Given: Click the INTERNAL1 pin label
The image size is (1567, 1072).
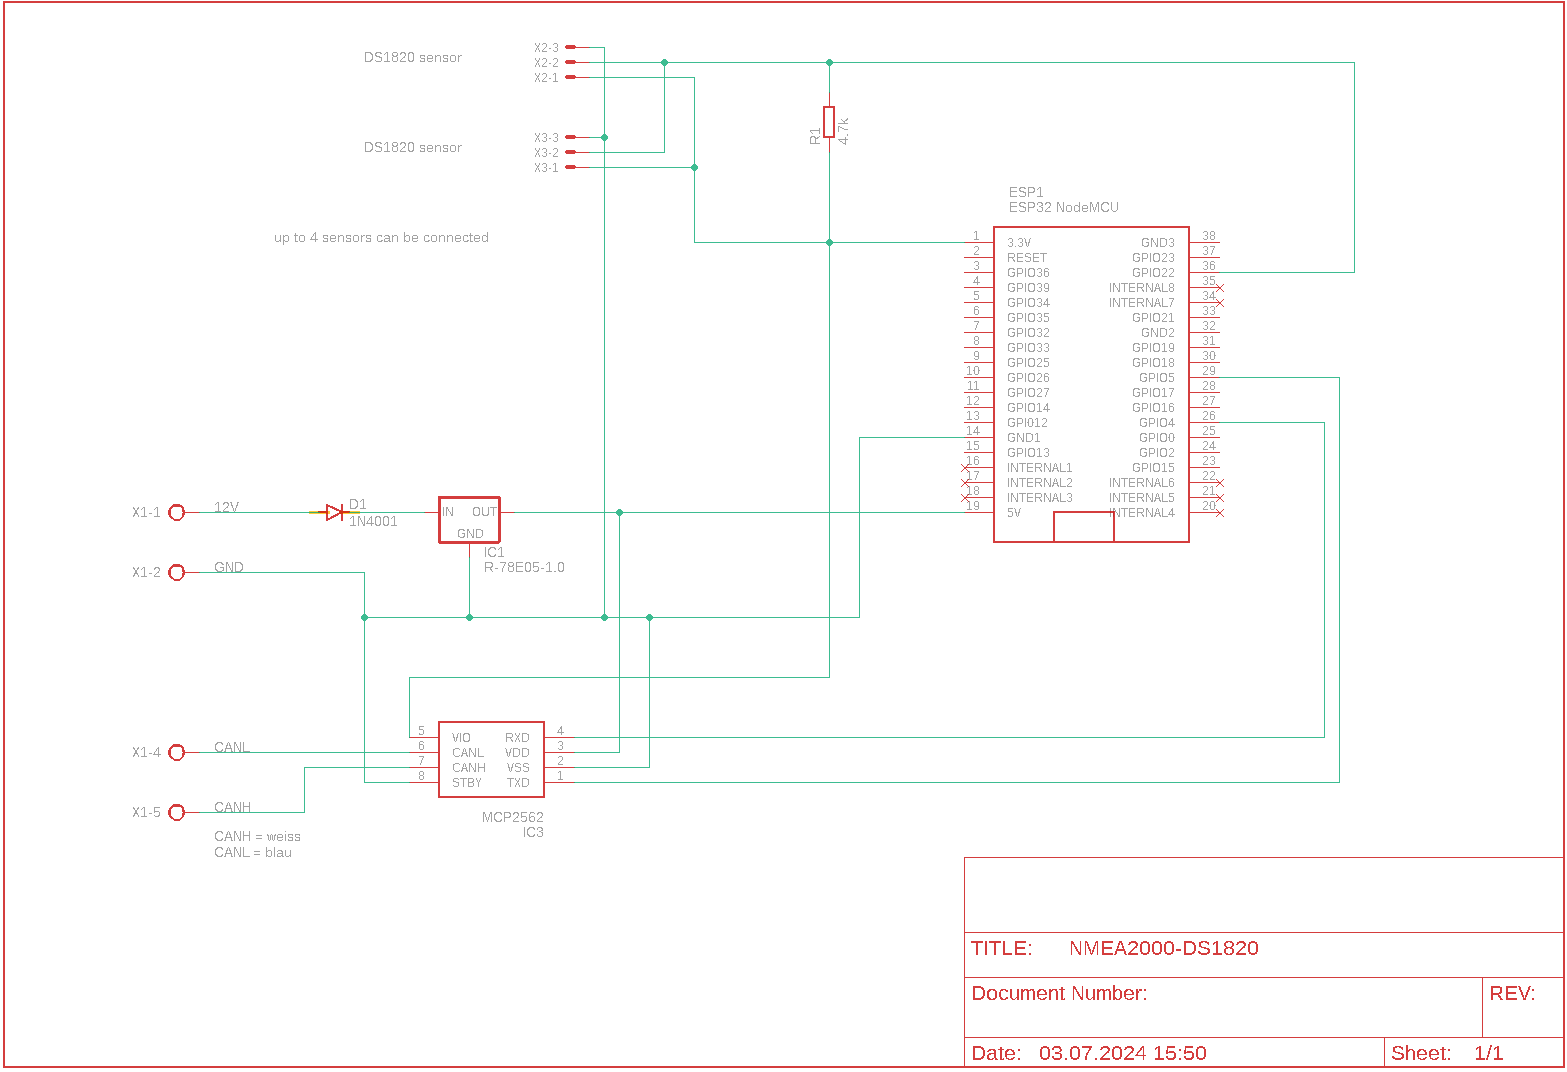Looking at the screenshot, I should 1040,468.
